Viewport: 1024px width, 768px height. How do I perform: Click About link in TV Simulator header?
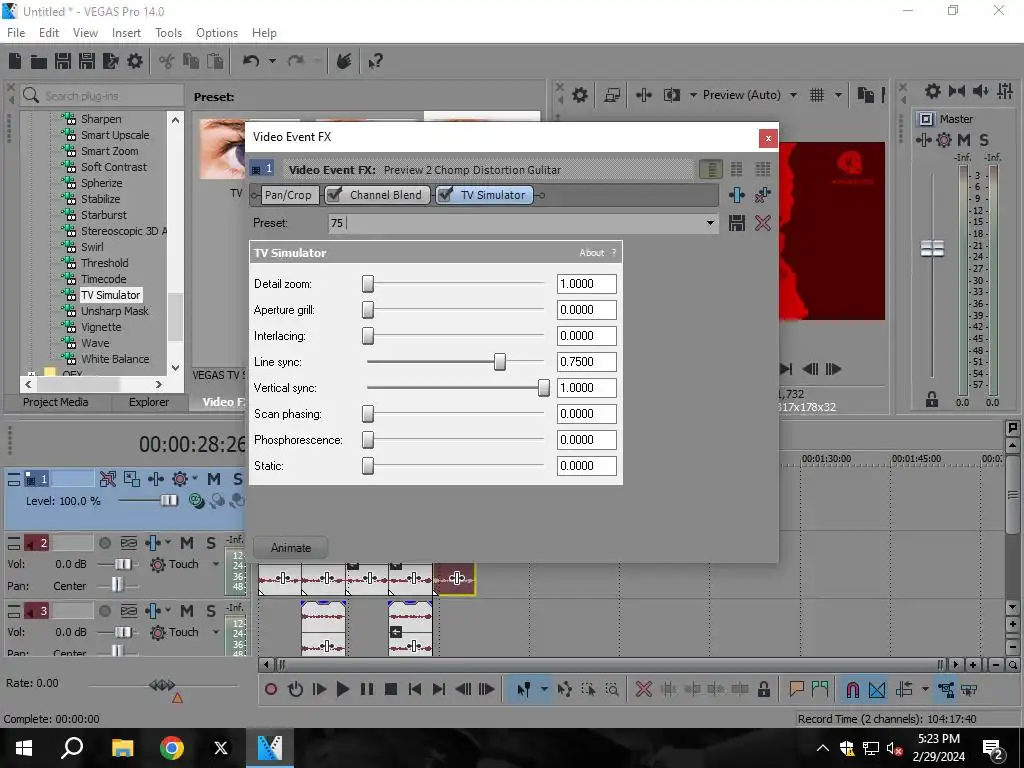click(592, 253)
